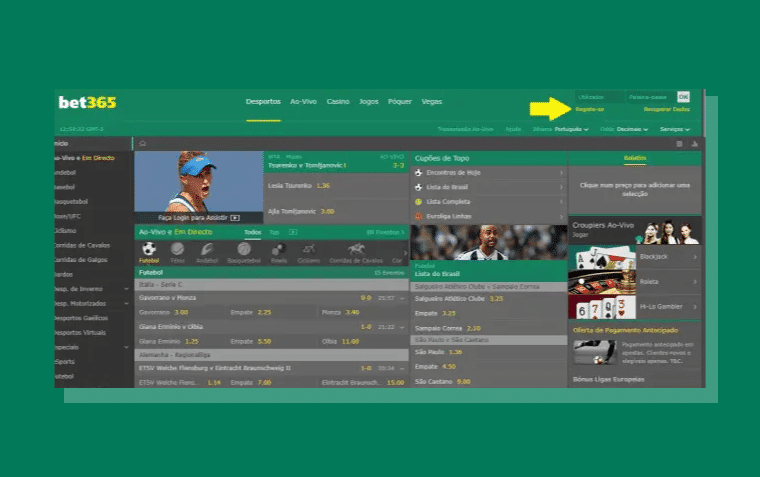Image resolution: width=760 pixels, height=477 pixels.
Task: Open the Ajuda help link
Action: click(513, 129)
